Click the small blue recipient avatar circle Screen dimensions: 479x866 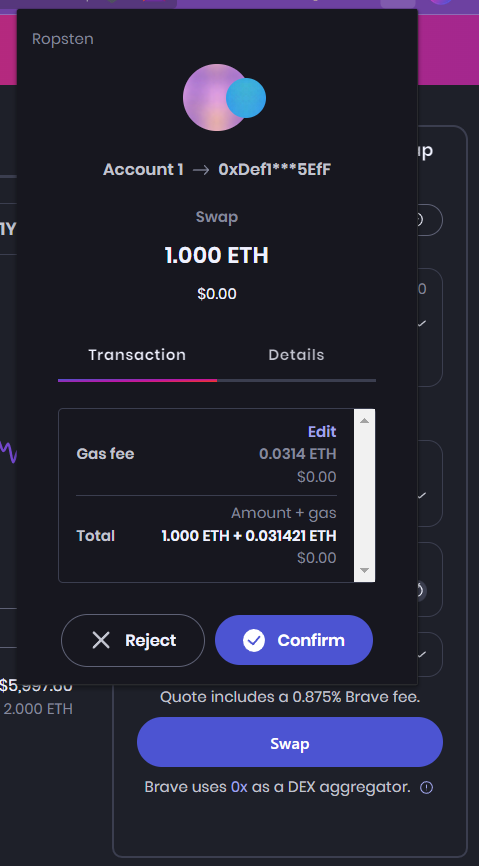pos(246,98)
